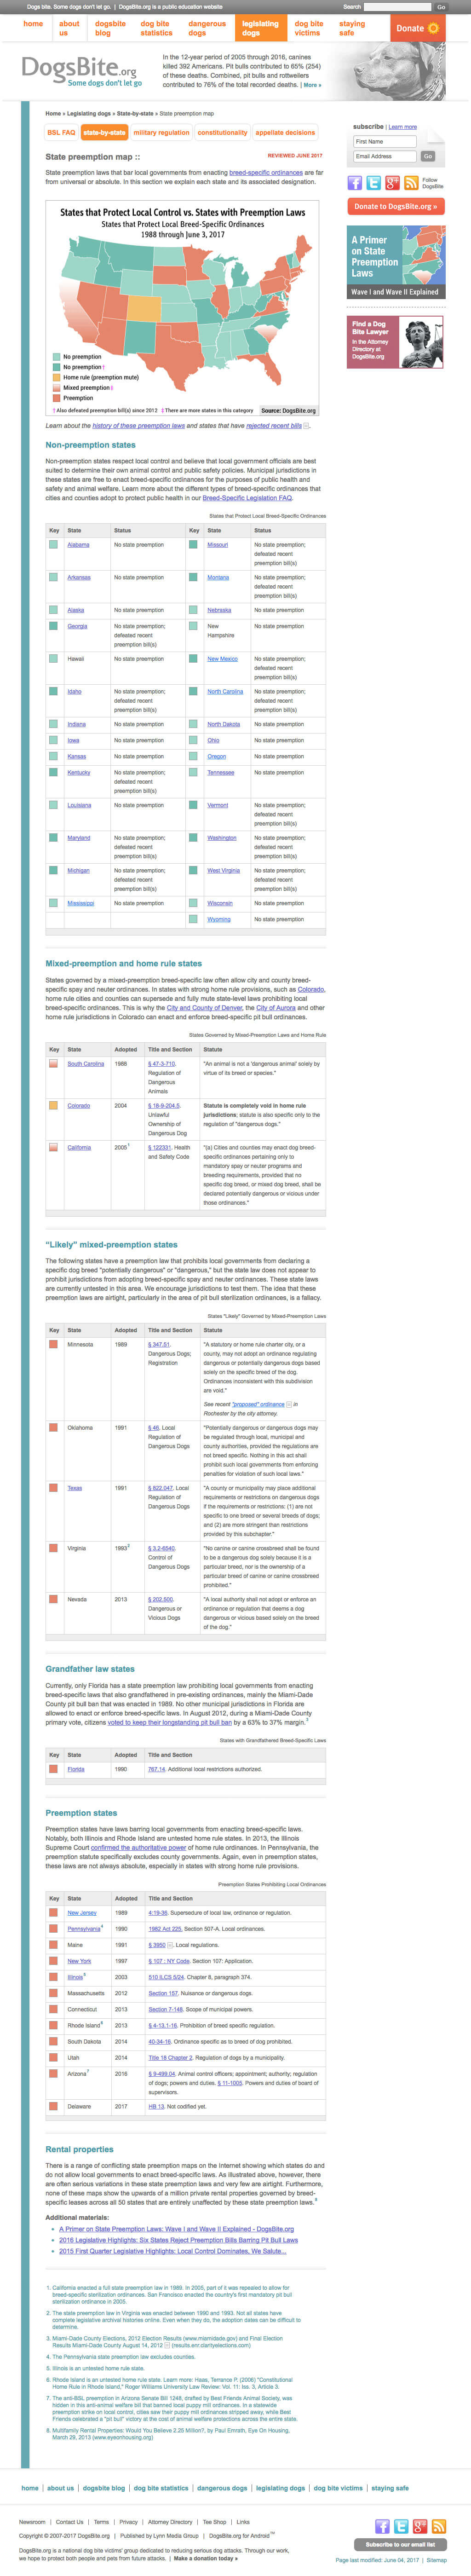Open the Google+ icon in the sidebar
This screenshot has height=2576, width=471.
[392, 183]
